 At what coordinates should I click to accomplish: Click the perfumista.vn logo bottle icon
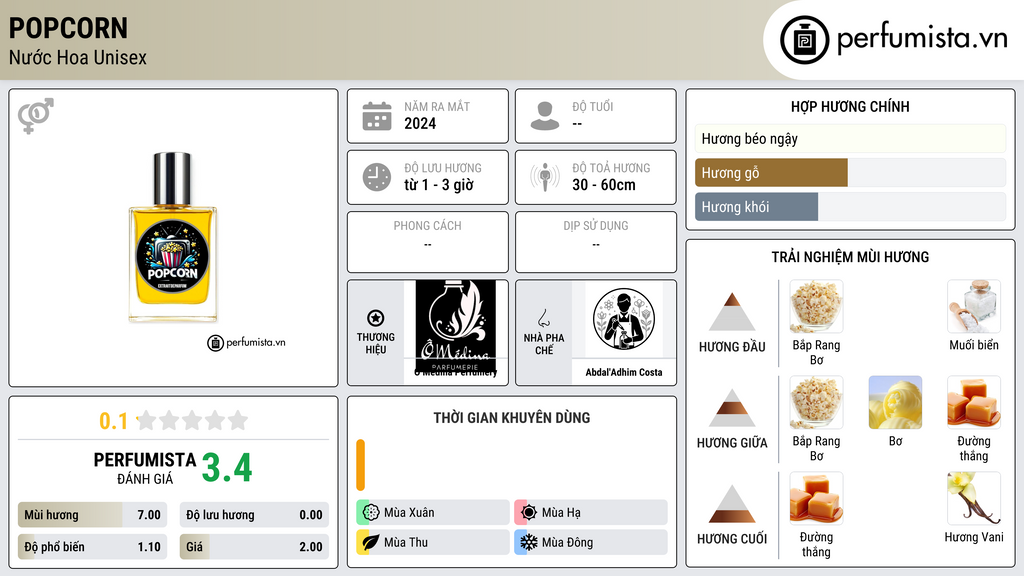tap(804, 40)
